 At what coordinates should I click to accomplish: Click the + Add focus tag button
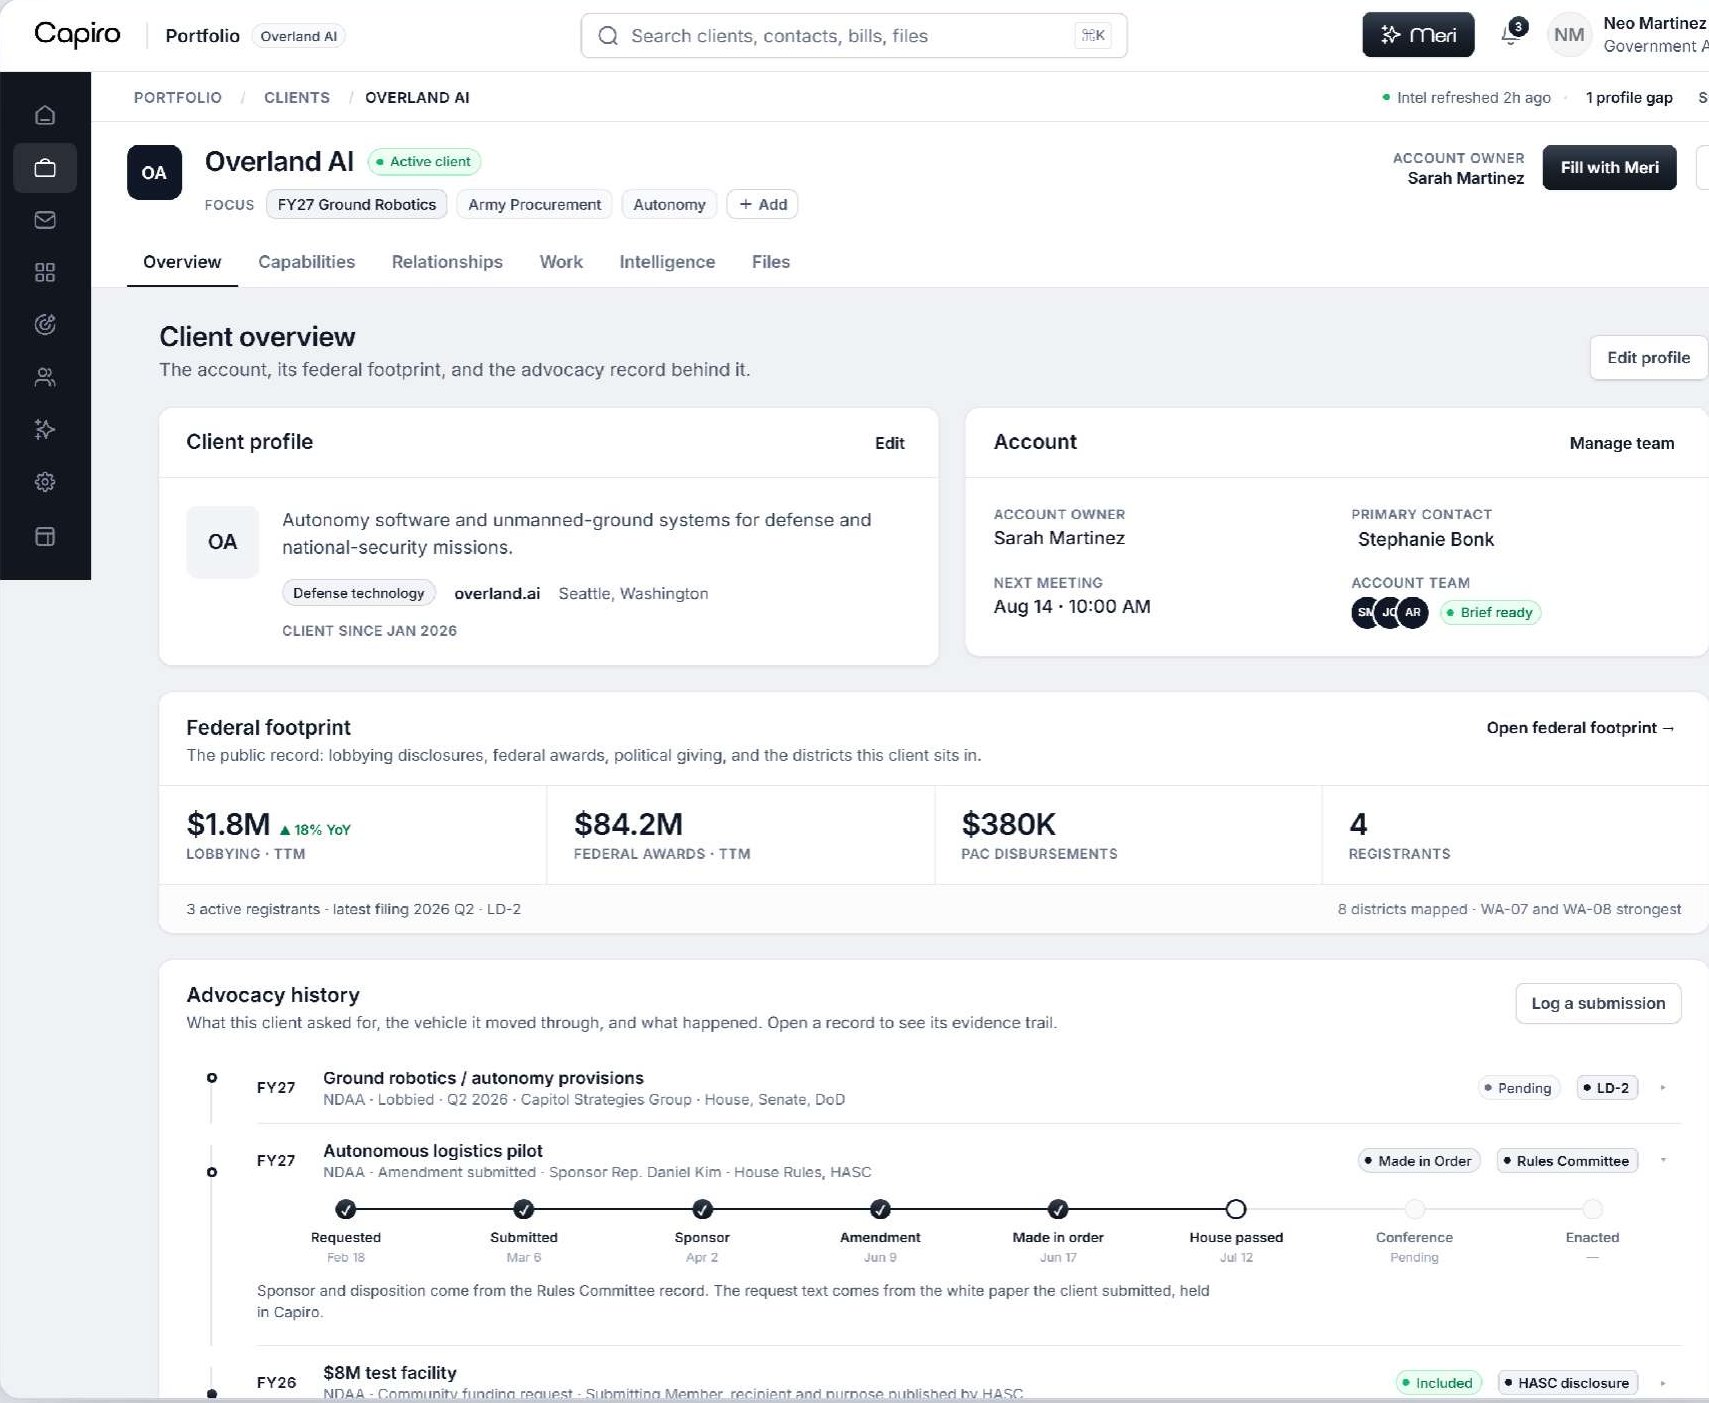(x=763, y=204)
